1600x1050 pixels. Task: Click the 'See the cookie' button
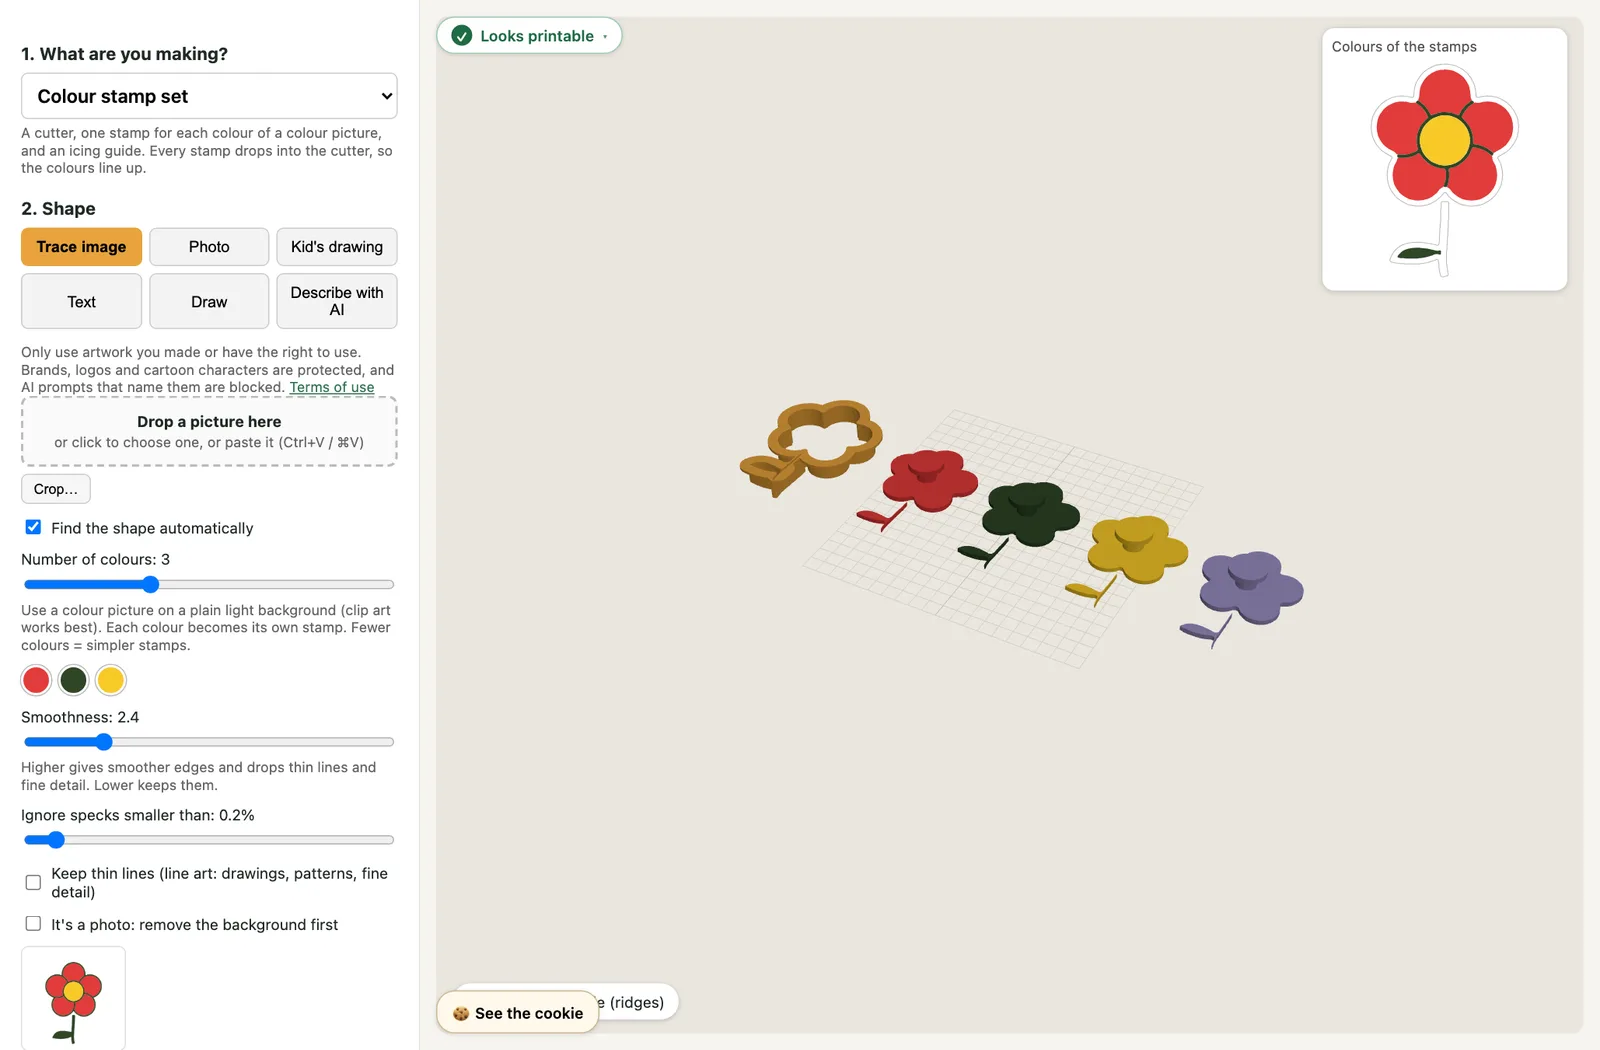click(518, 1013)
